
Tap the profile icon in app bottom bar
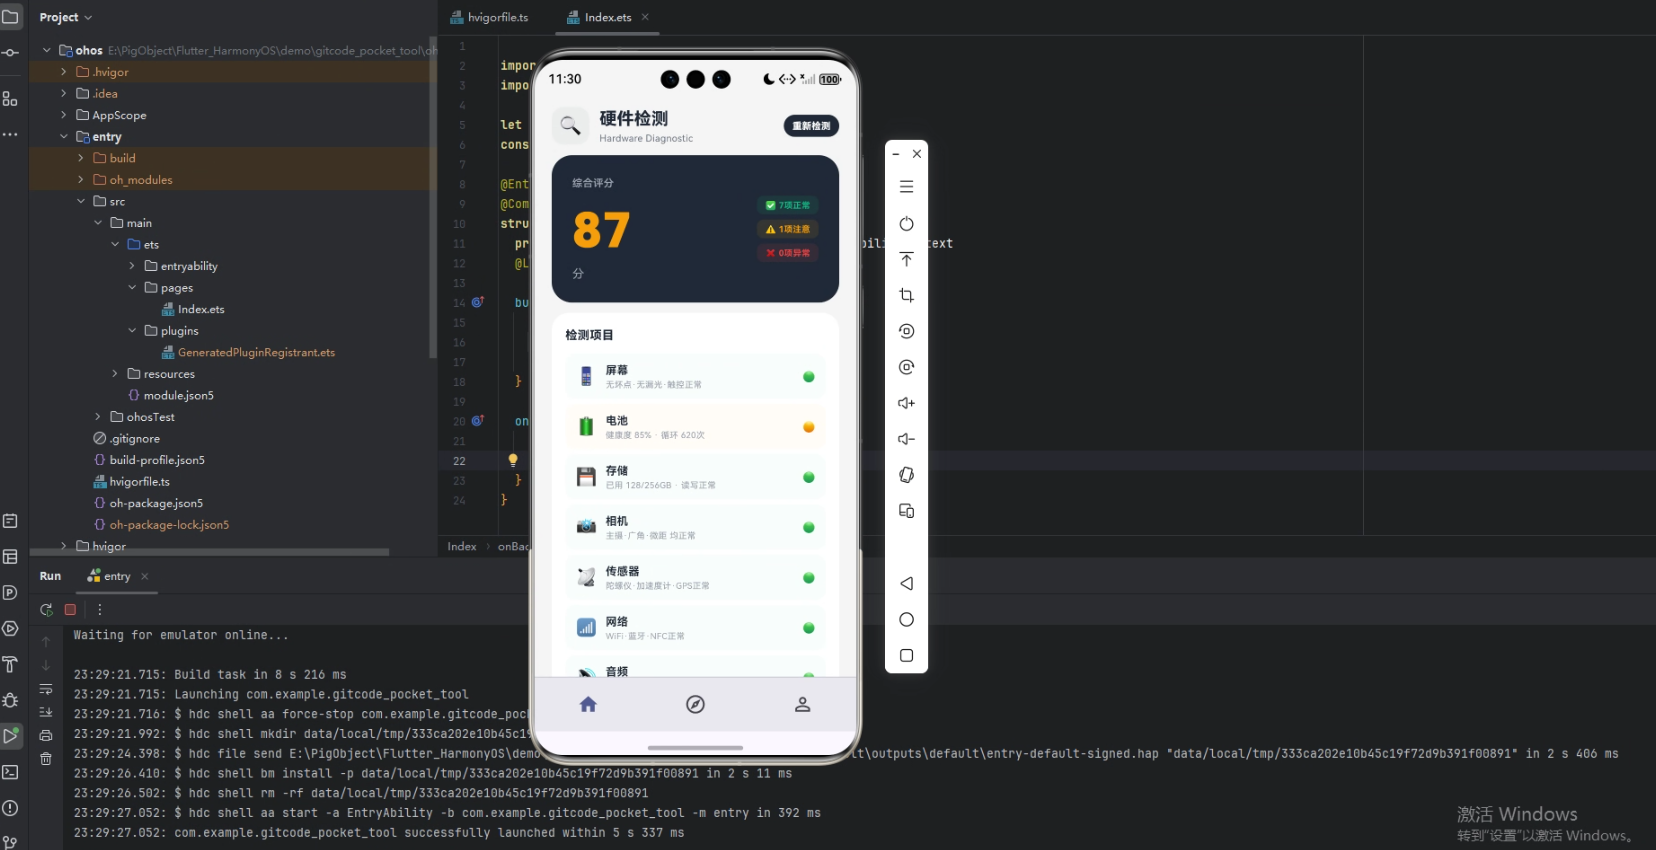click(802, 705)
